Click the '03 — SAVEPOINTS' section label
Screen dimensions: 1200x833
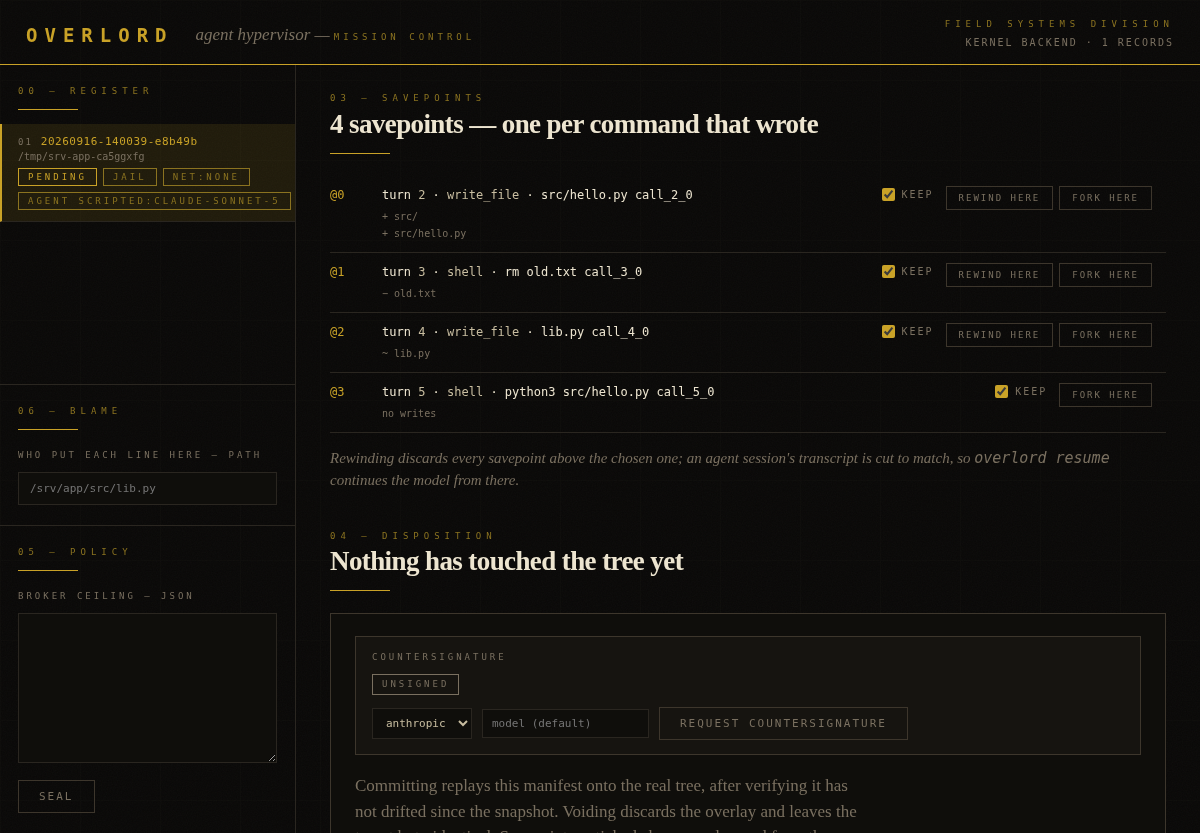407,98
